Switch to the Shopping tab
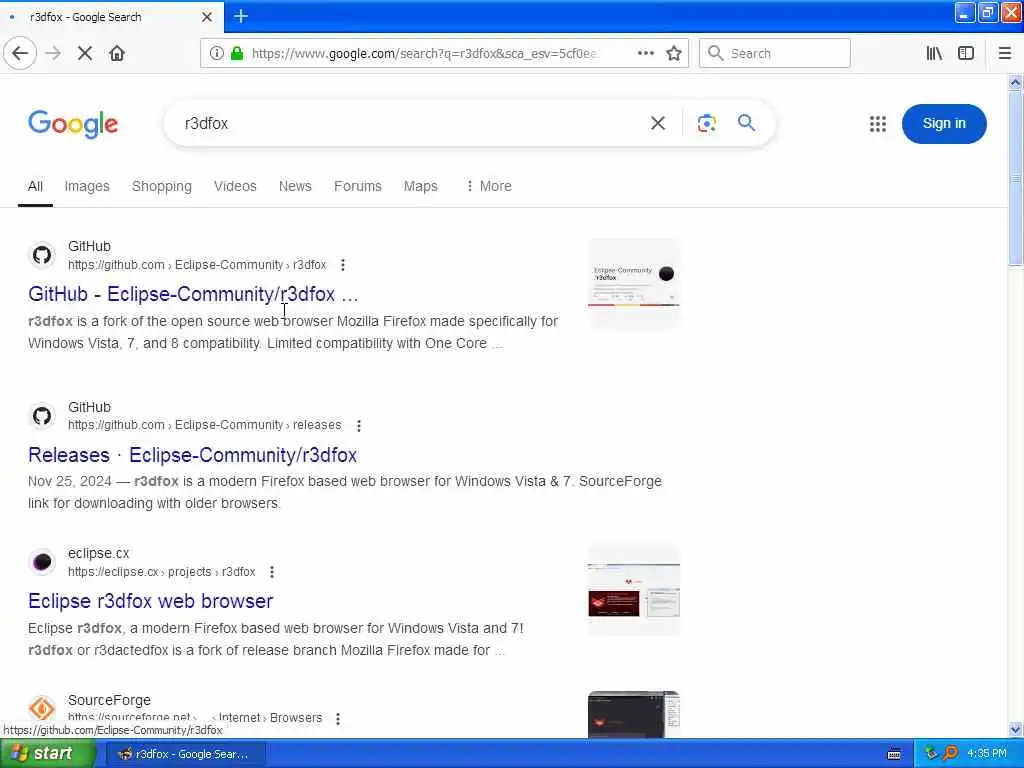This screenshot has height=768, width=1024. coord(162,186)
